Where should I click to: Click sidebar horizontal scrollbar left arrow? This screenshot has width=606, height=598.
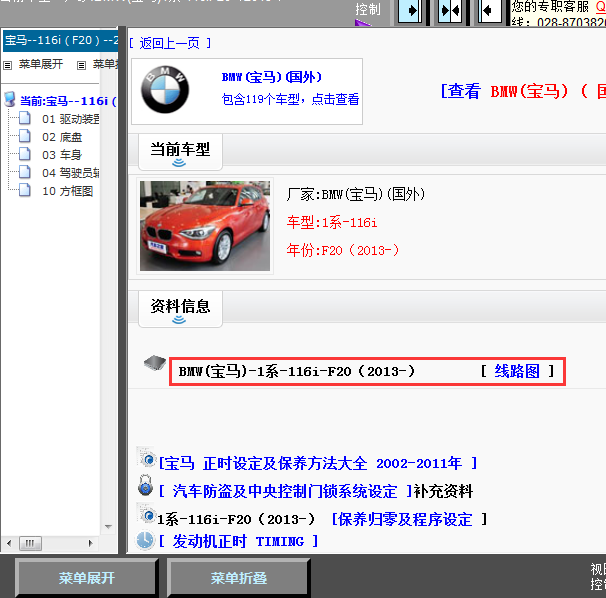(9, 543)
